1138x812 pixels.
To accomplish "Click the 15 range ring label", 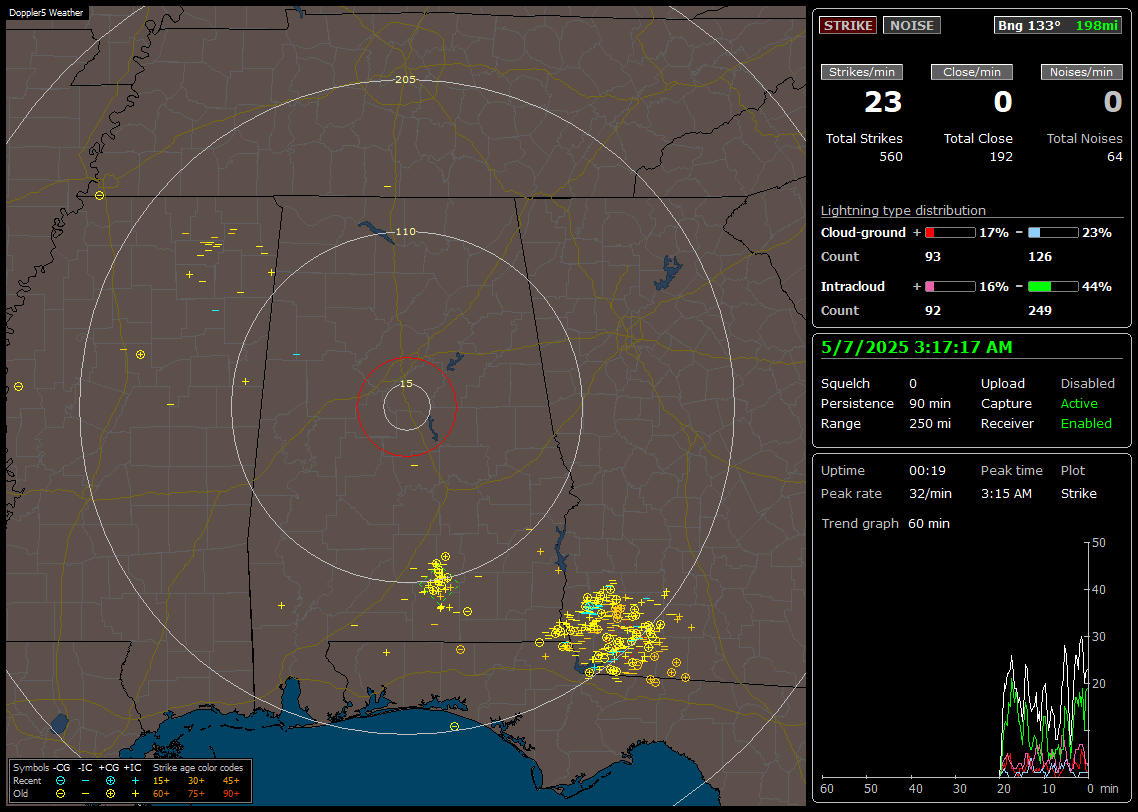I will click(x=406, y=383).
